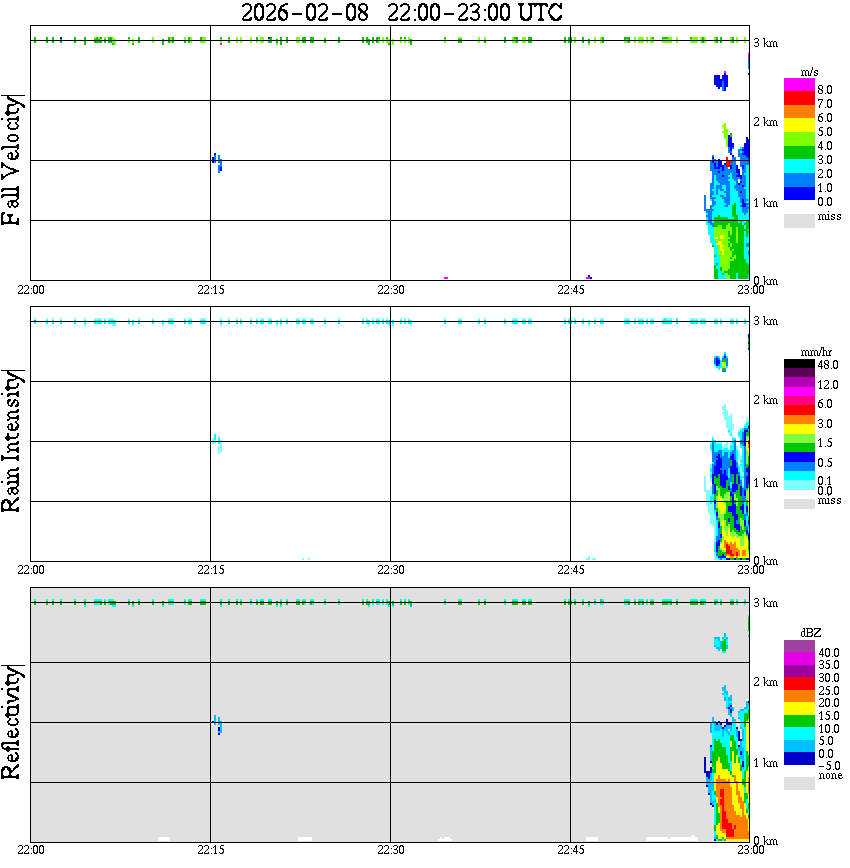Select the gray none swatch in the dBZ legend

point(799,783)
